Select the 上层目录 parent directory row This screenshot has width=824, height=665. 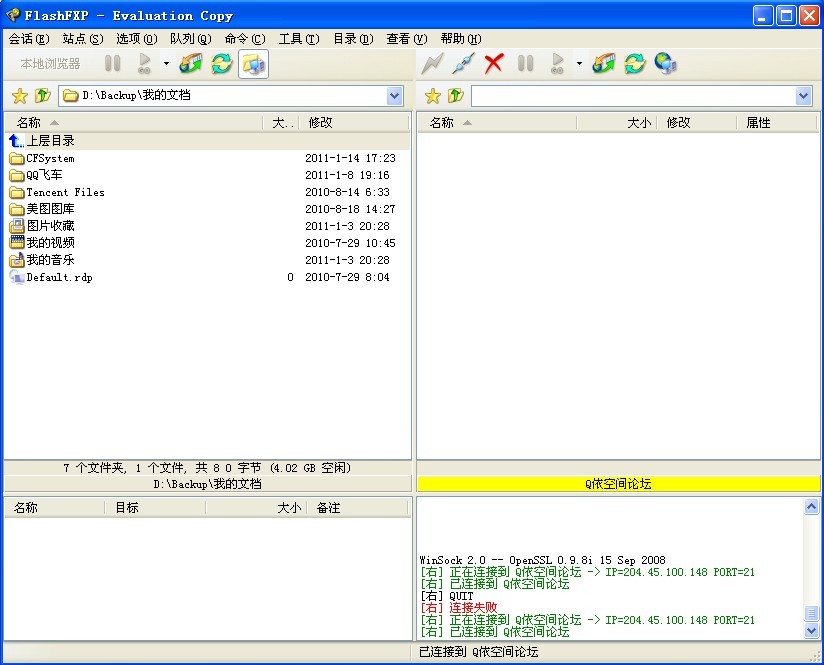208,141
